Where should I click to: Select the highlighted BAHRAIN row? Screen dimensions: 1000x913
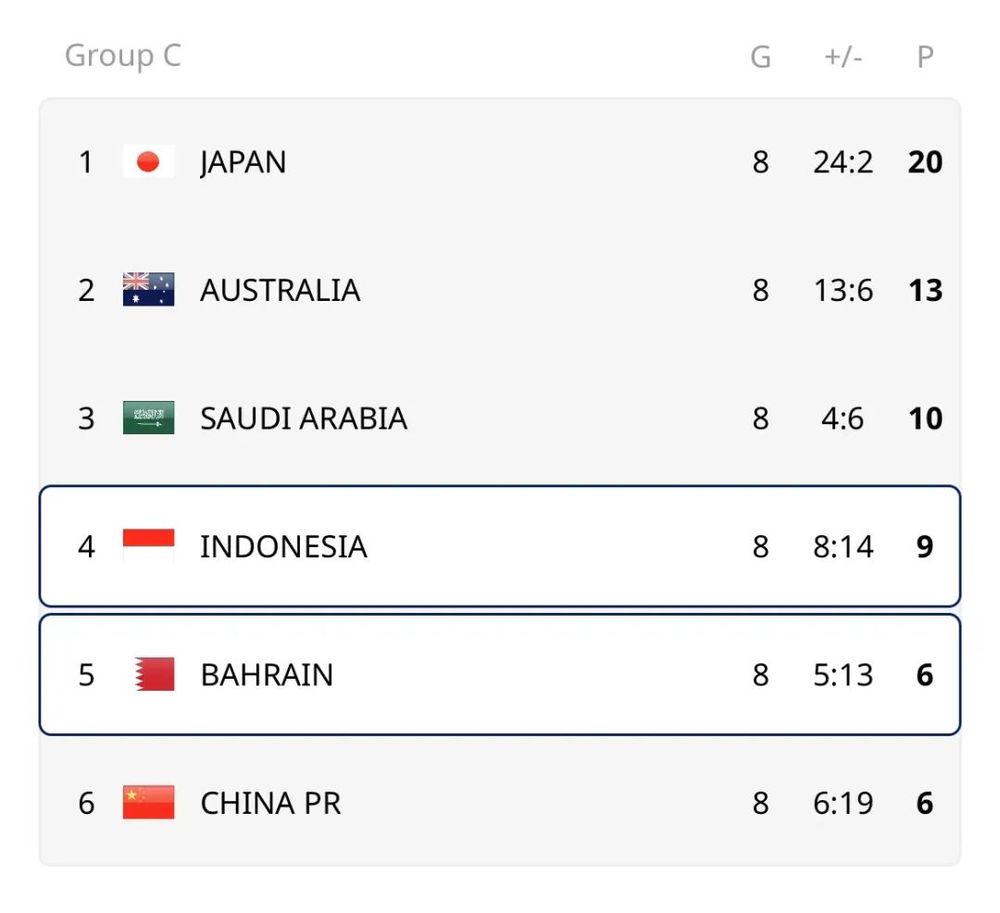(500, 675)
